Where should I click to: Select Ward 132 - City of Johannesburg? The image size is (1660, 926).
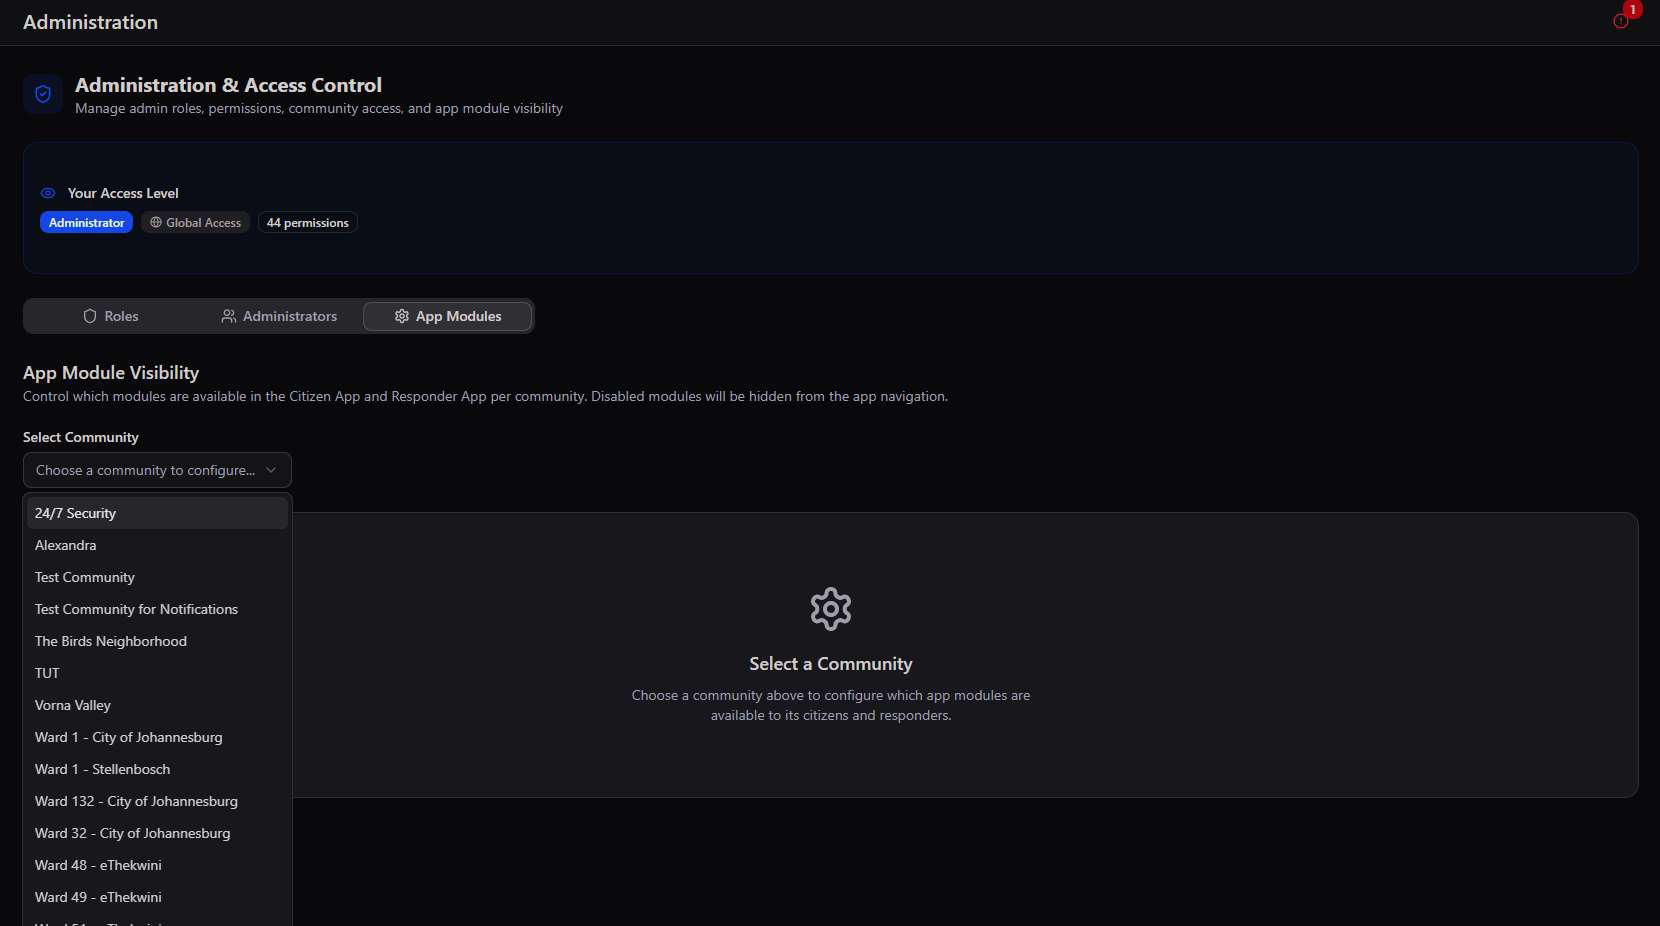157,801
